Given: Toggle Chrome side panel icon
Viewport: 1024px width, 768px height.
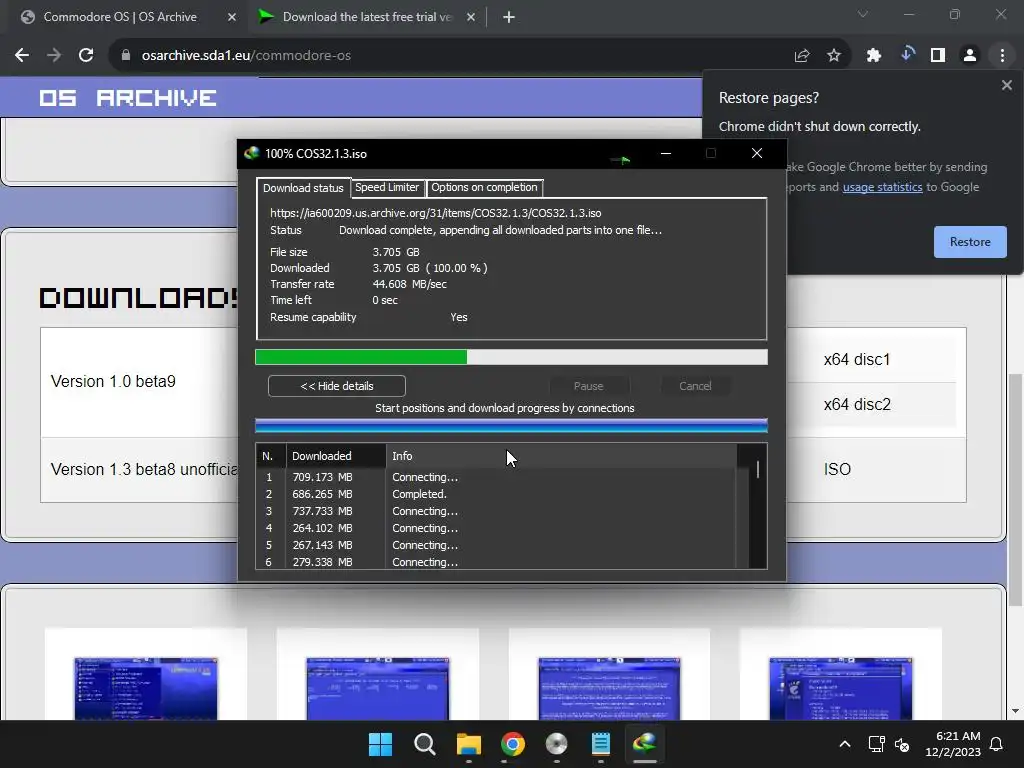Looking at the screenshot, I should click(938, 56).
